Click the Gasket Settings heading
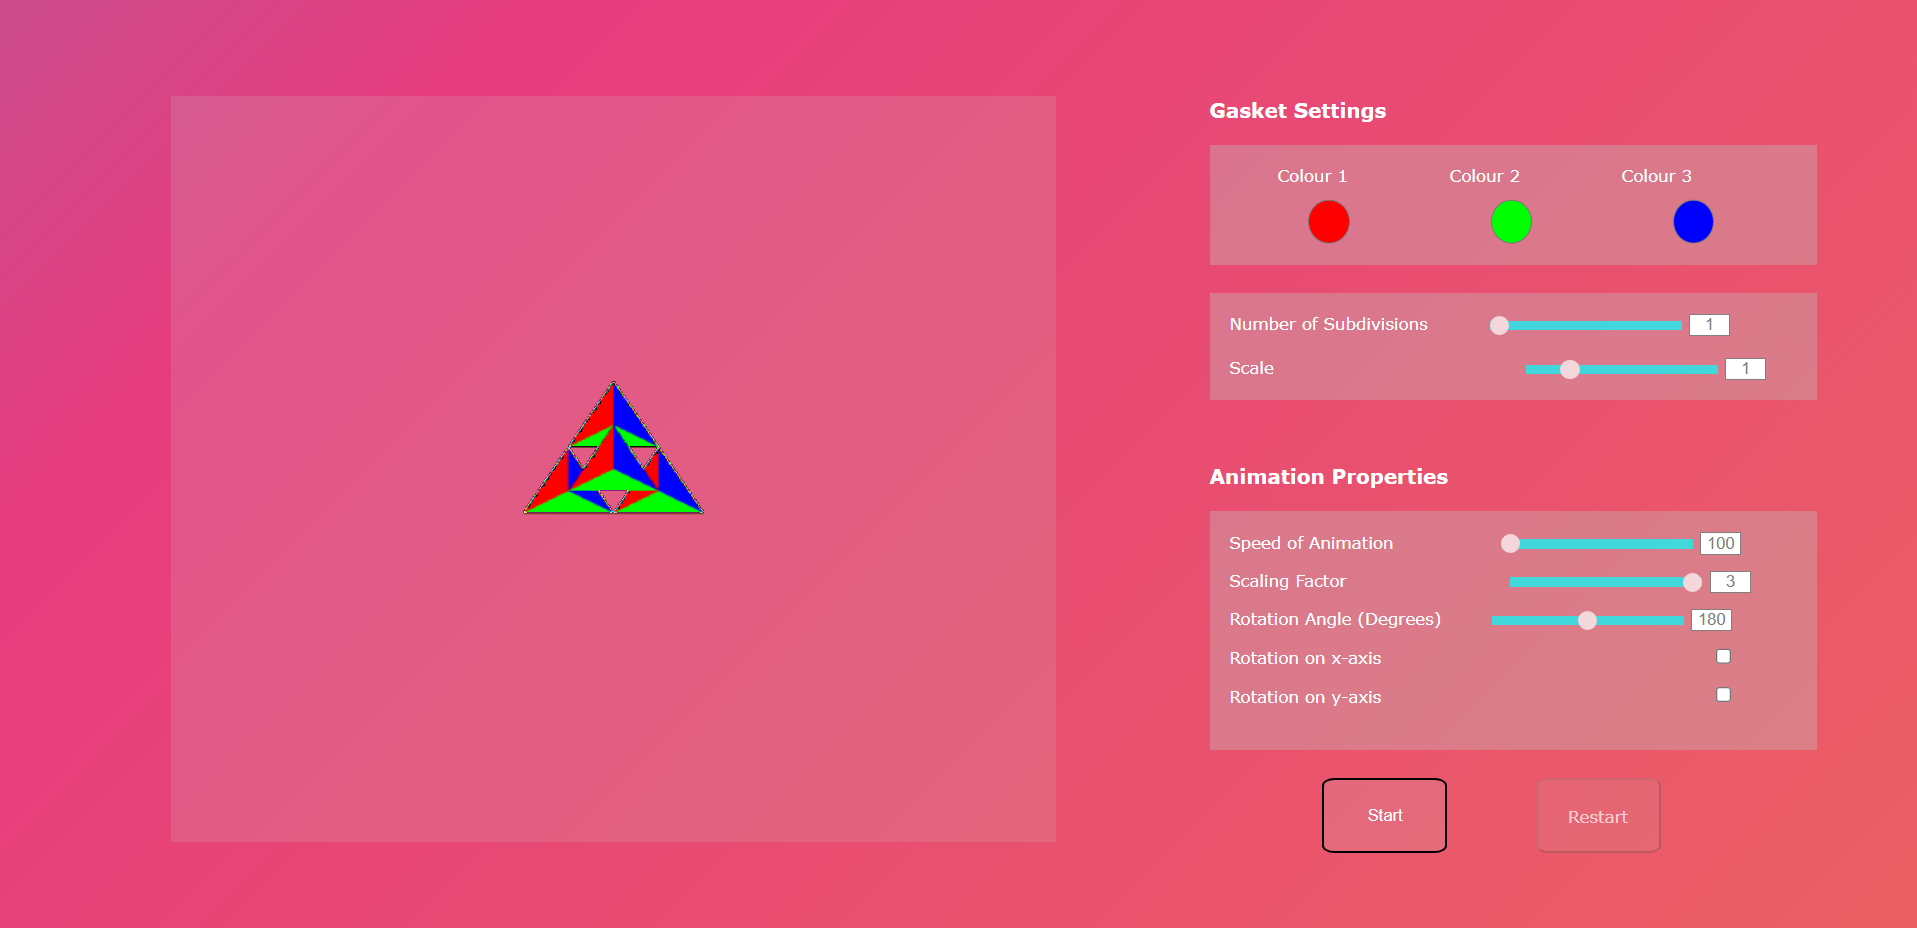Image resolution: width=1917 pixels, height=928 pixels. pos(1297,110)
